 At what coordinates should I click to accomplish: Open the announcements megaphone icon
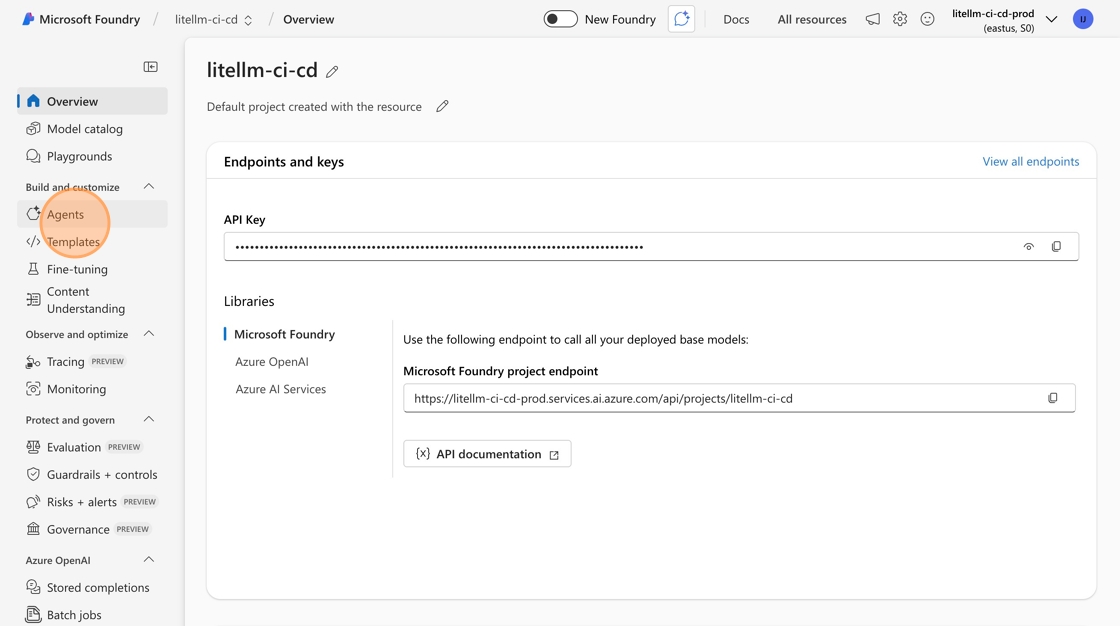click(873, 19)
